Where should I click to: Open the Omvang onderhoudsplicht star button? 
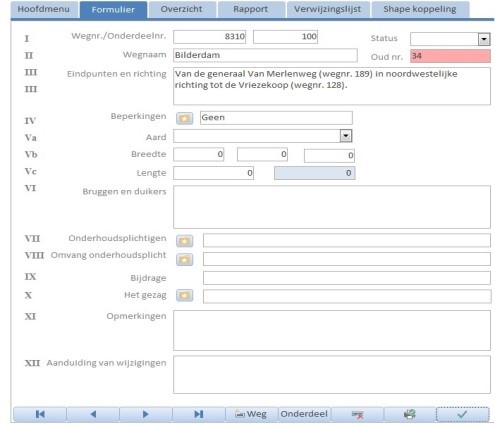click(185, 259)
